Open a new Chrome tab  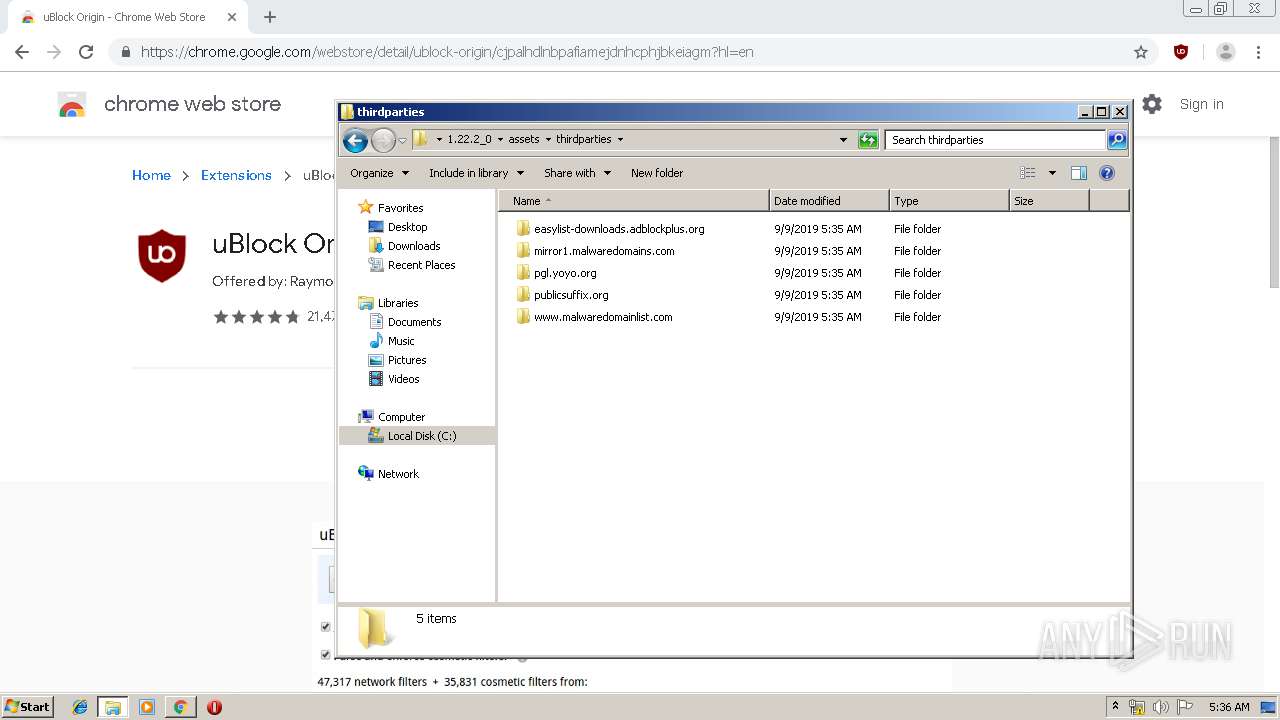270,17
